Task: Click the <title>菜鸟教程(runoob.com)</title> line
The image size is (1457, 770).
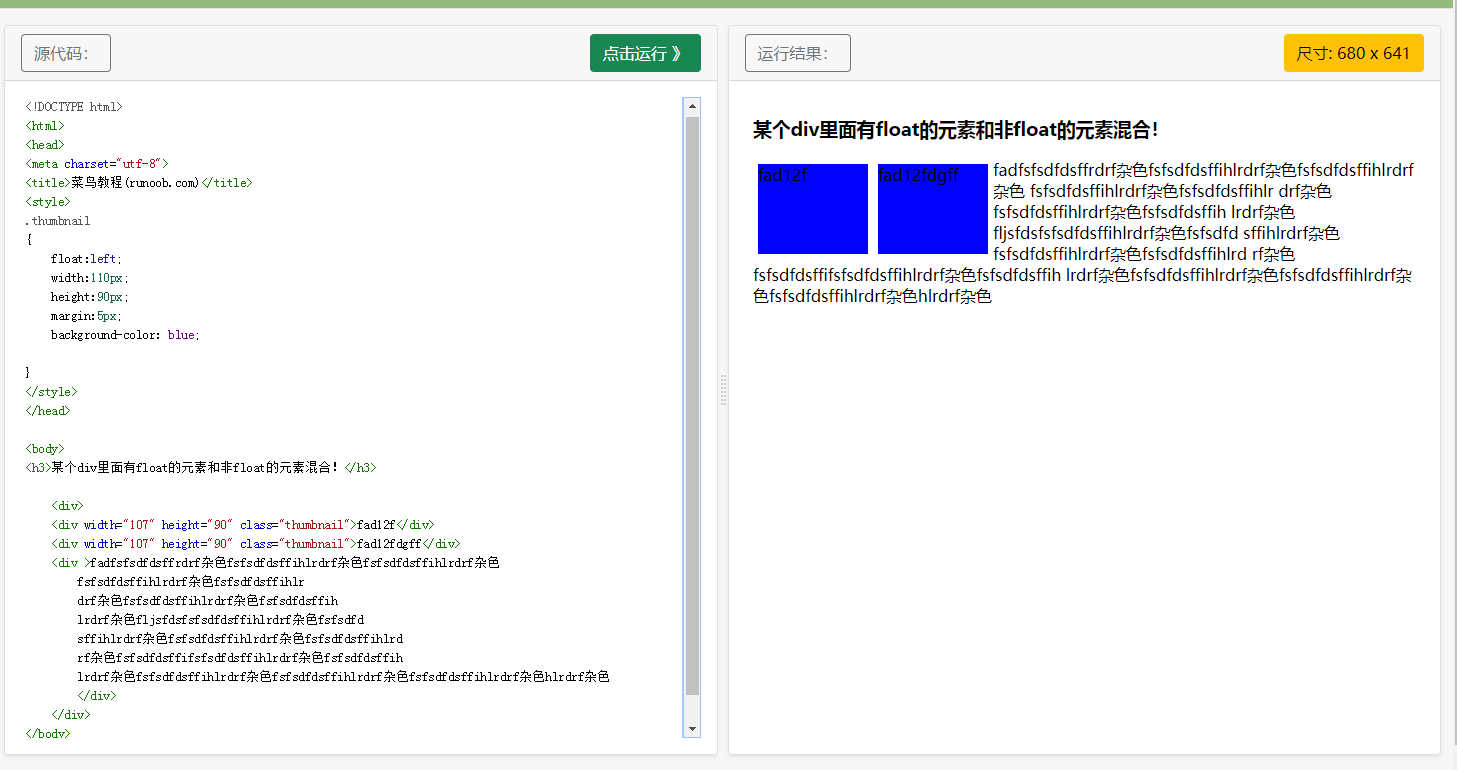Action: point(139,183)
